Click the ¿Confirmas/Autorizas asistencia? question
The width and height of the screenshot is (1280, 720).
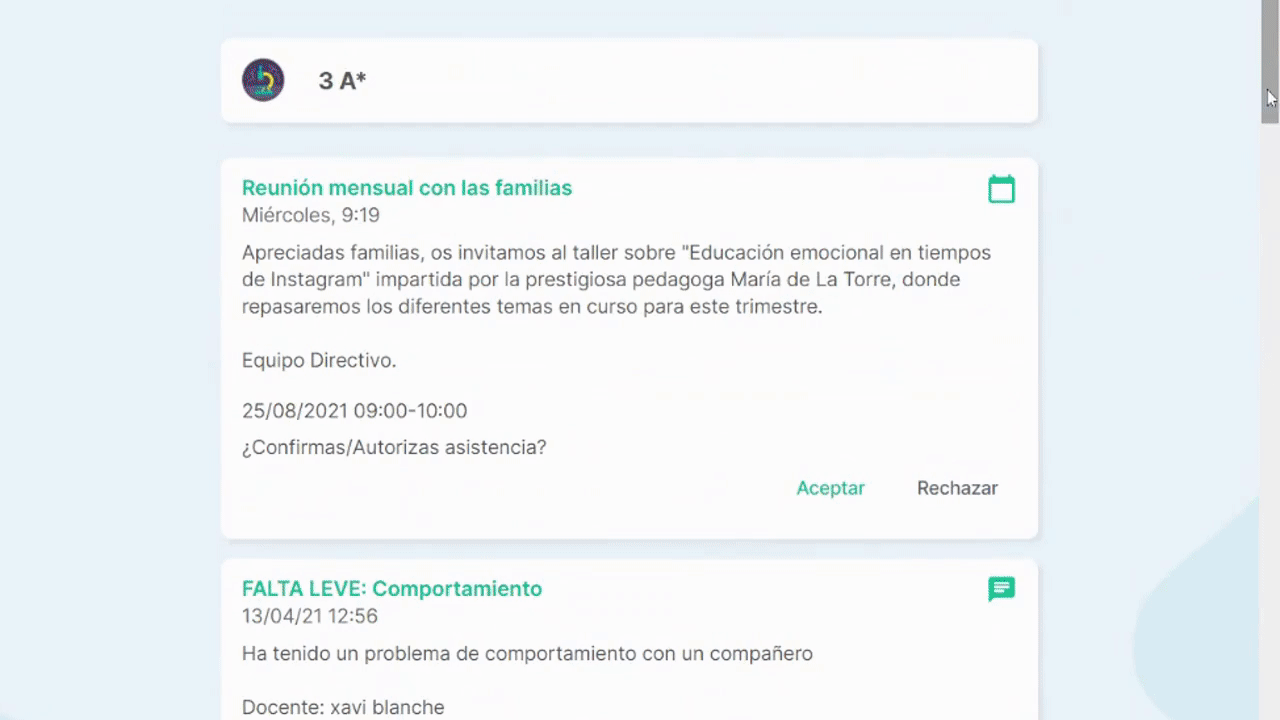(x=394, y=447)
